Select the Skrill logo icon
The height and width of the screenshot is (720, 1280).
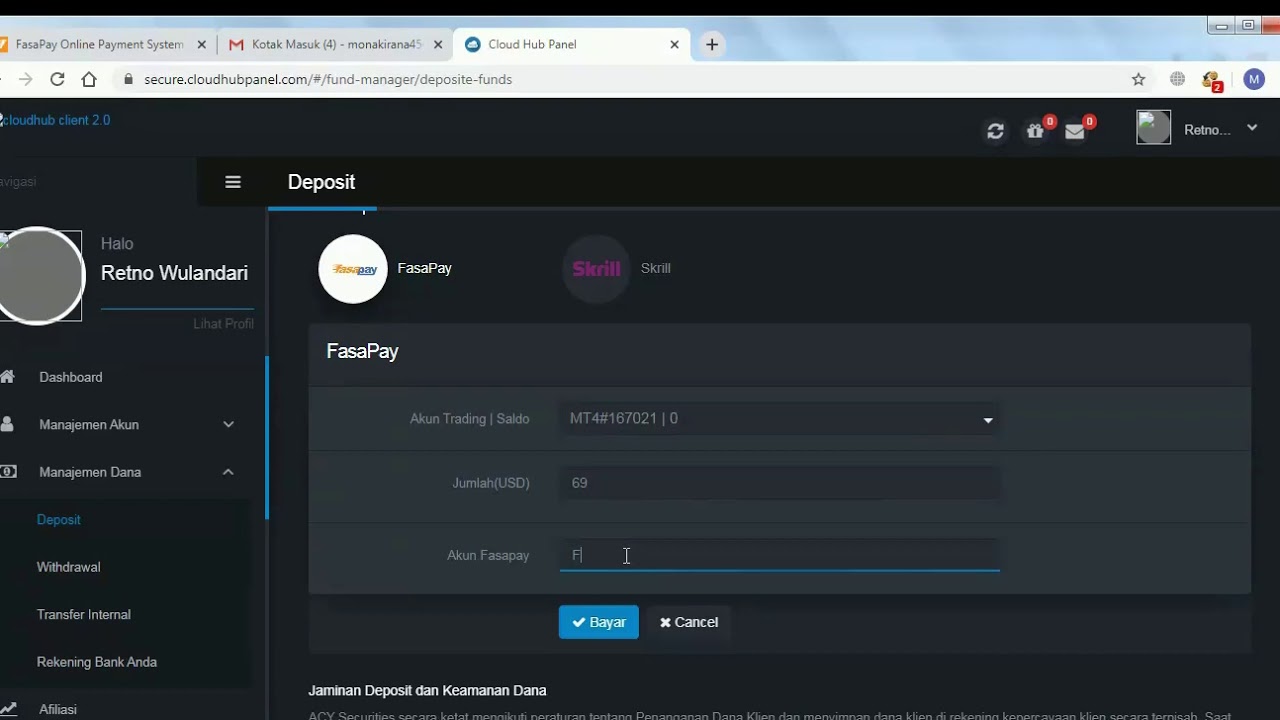(596, 269)
